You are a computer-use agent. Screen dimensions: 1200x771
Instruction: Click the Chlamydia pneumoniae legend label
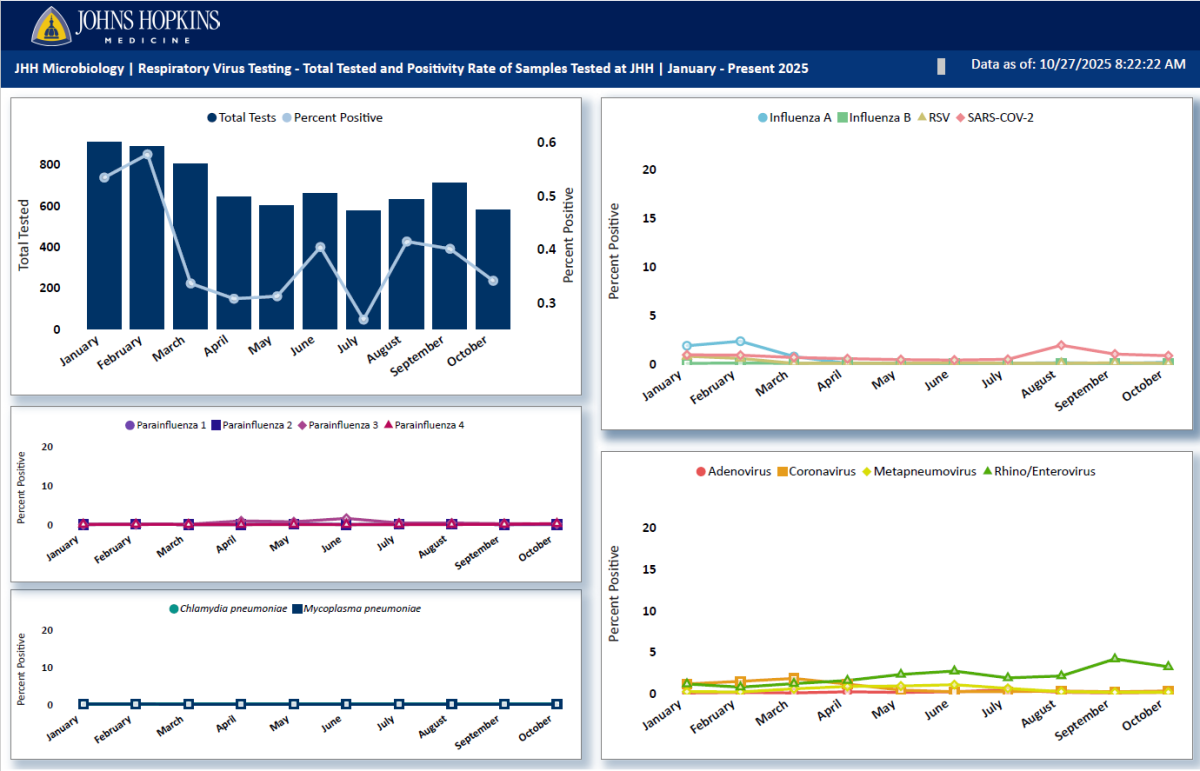pos(234,608)
